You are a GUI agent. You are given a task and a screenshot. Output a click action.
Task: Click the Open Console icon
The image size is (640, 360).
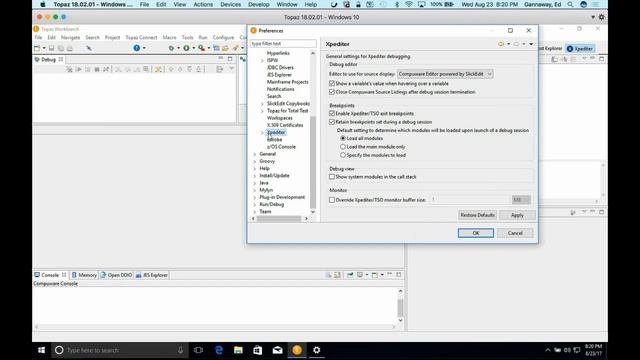coord(375,275)
